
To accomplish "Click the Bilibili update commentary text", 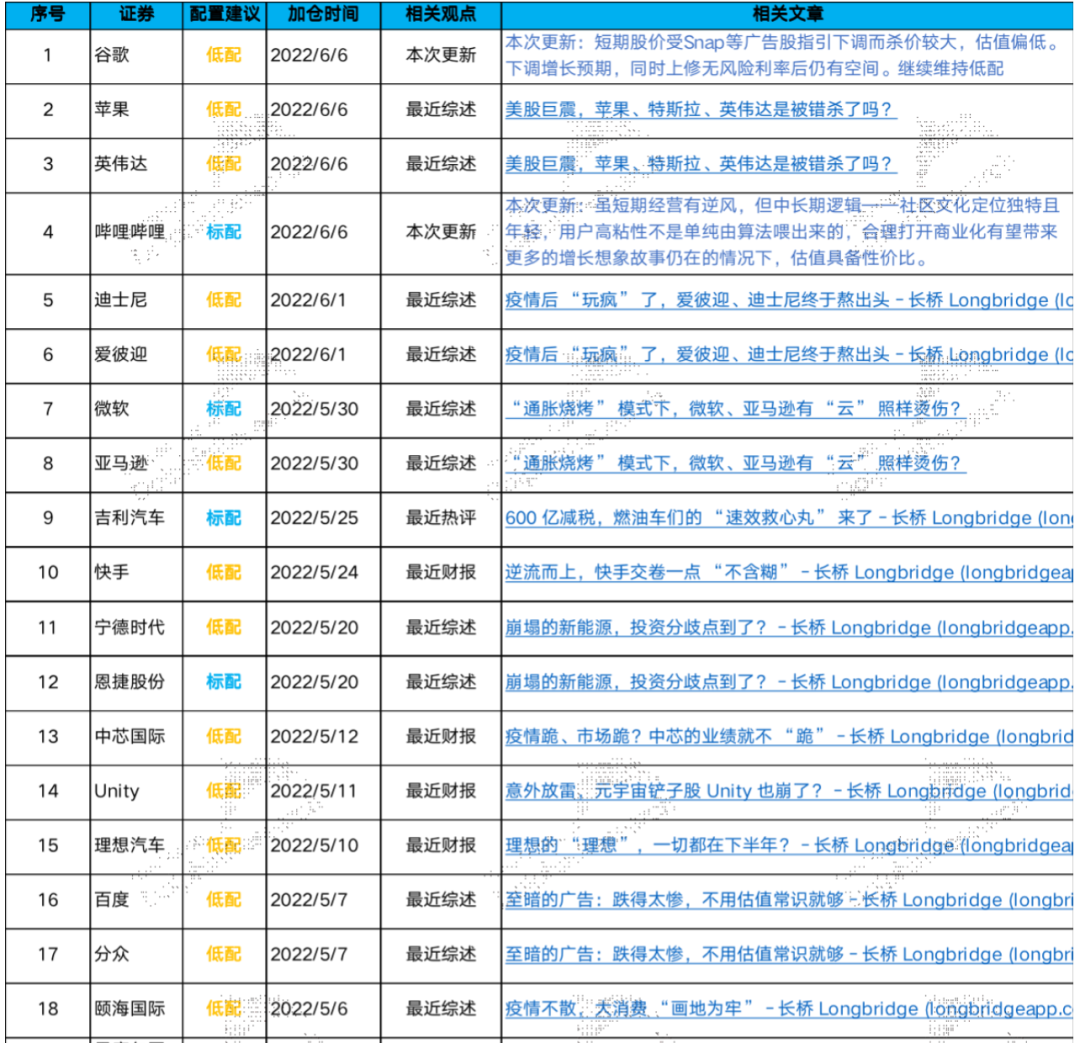I will (x=782, y=233).
